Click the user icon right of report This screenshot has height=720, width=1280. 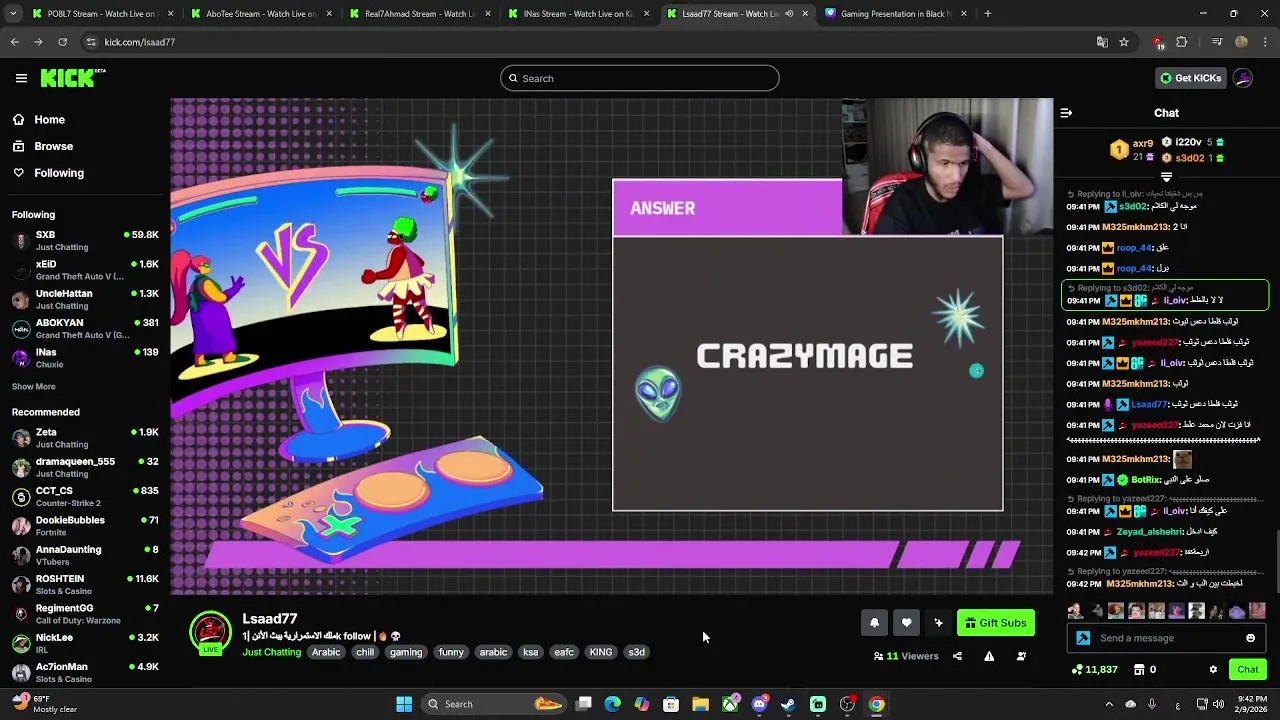pyautogui.click(x=1021, y=656)
